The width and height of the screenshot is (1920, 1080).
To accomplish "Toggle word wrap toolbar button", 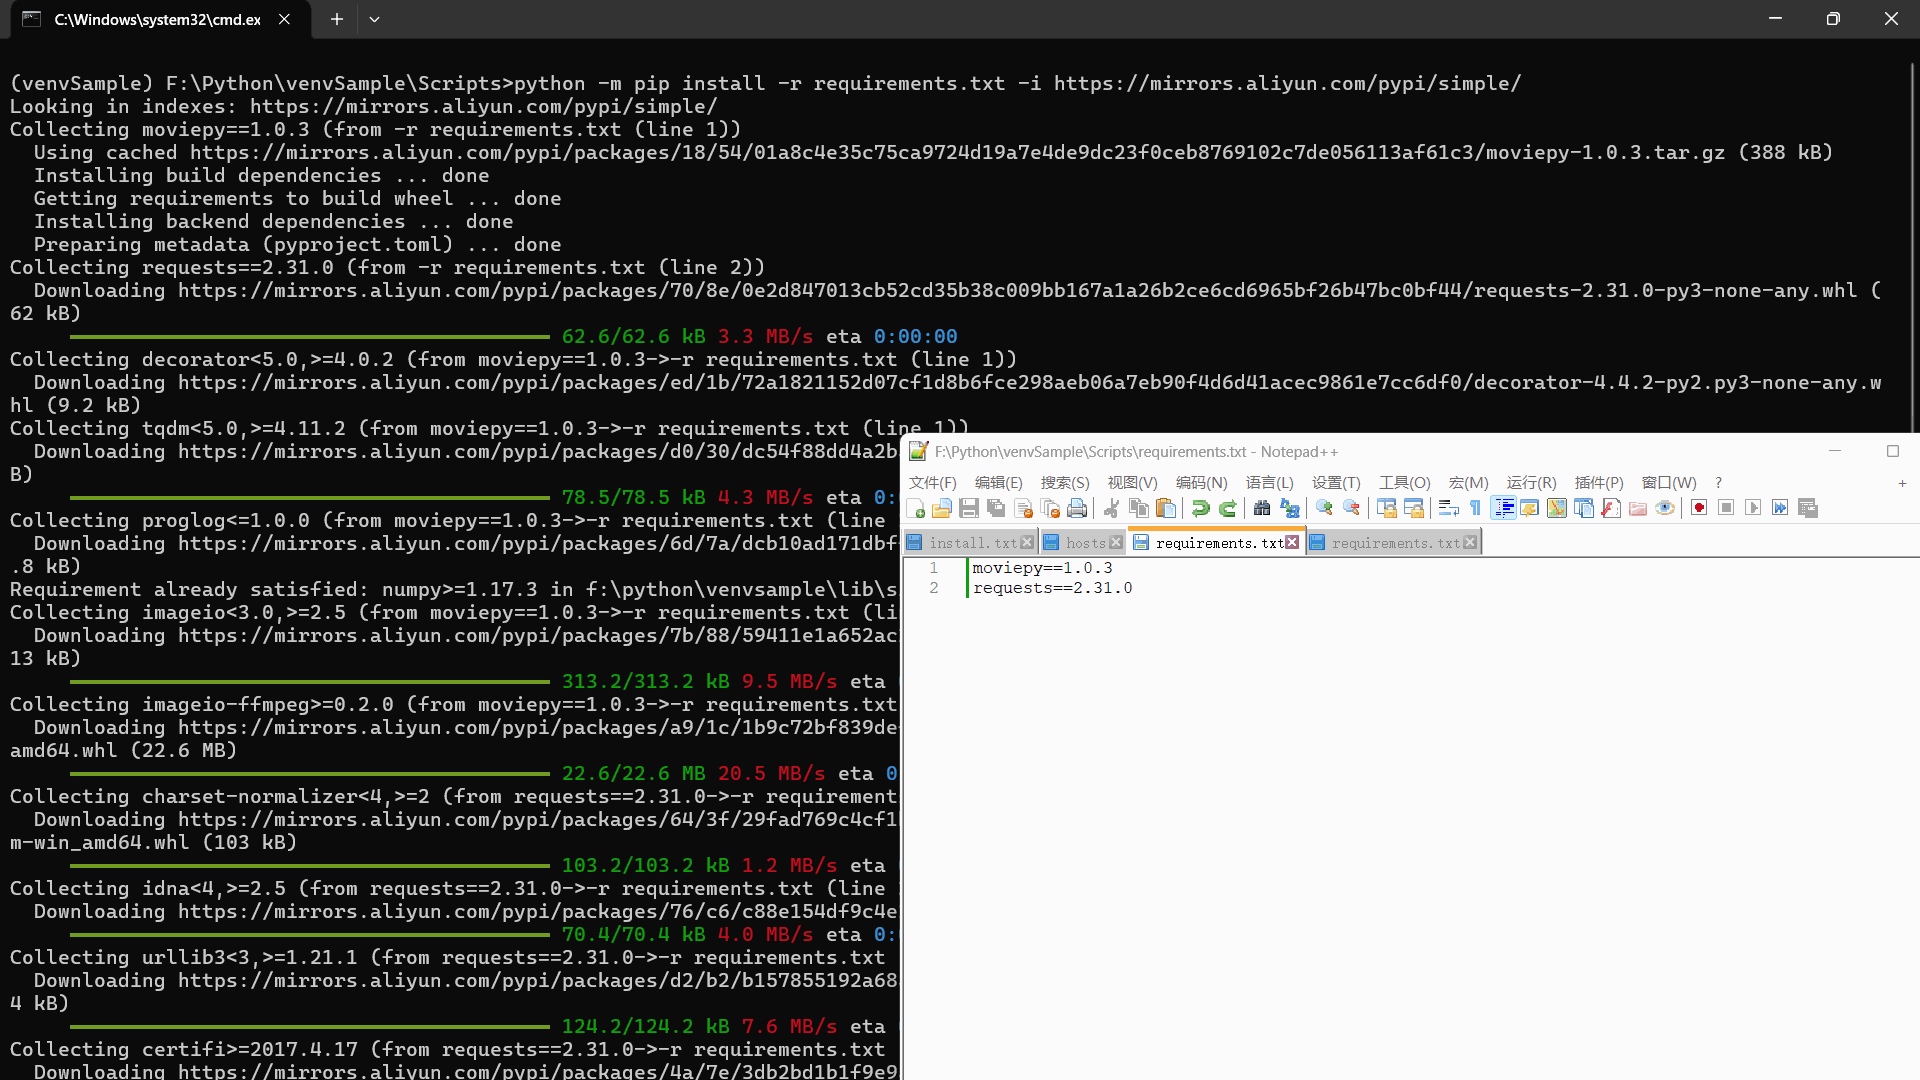I will point(1448,508).
